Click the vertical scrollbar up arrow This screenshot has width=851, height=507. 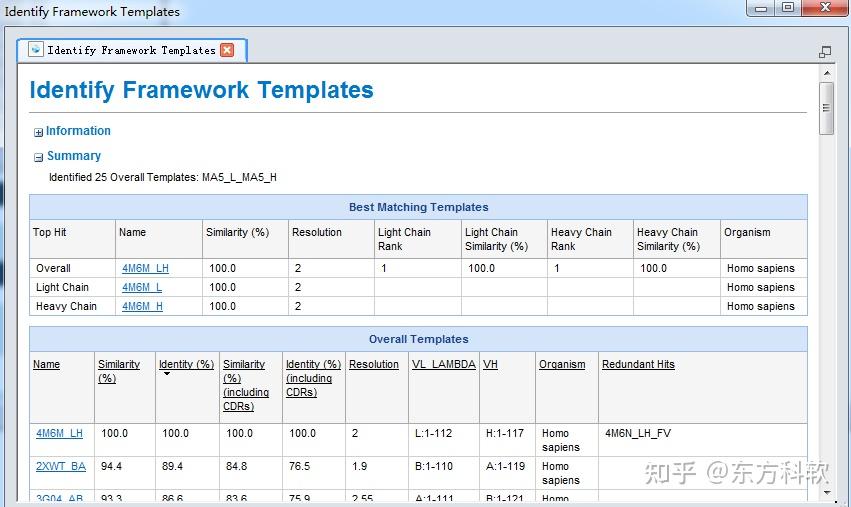(827, 73)
